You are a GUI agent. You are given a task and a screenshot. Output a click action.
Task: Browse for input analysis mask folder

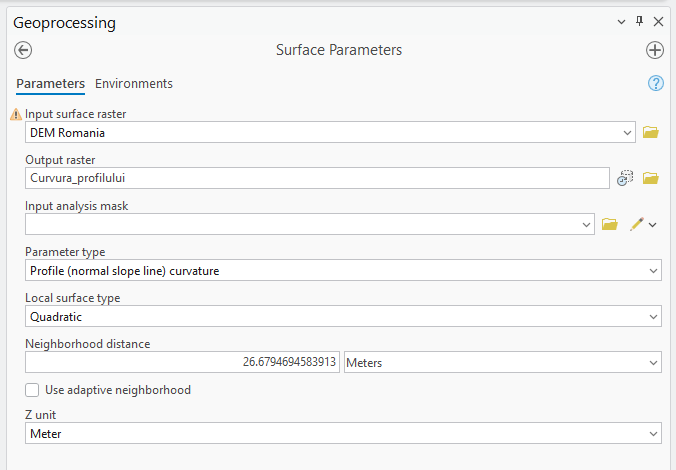pos(610,224)
